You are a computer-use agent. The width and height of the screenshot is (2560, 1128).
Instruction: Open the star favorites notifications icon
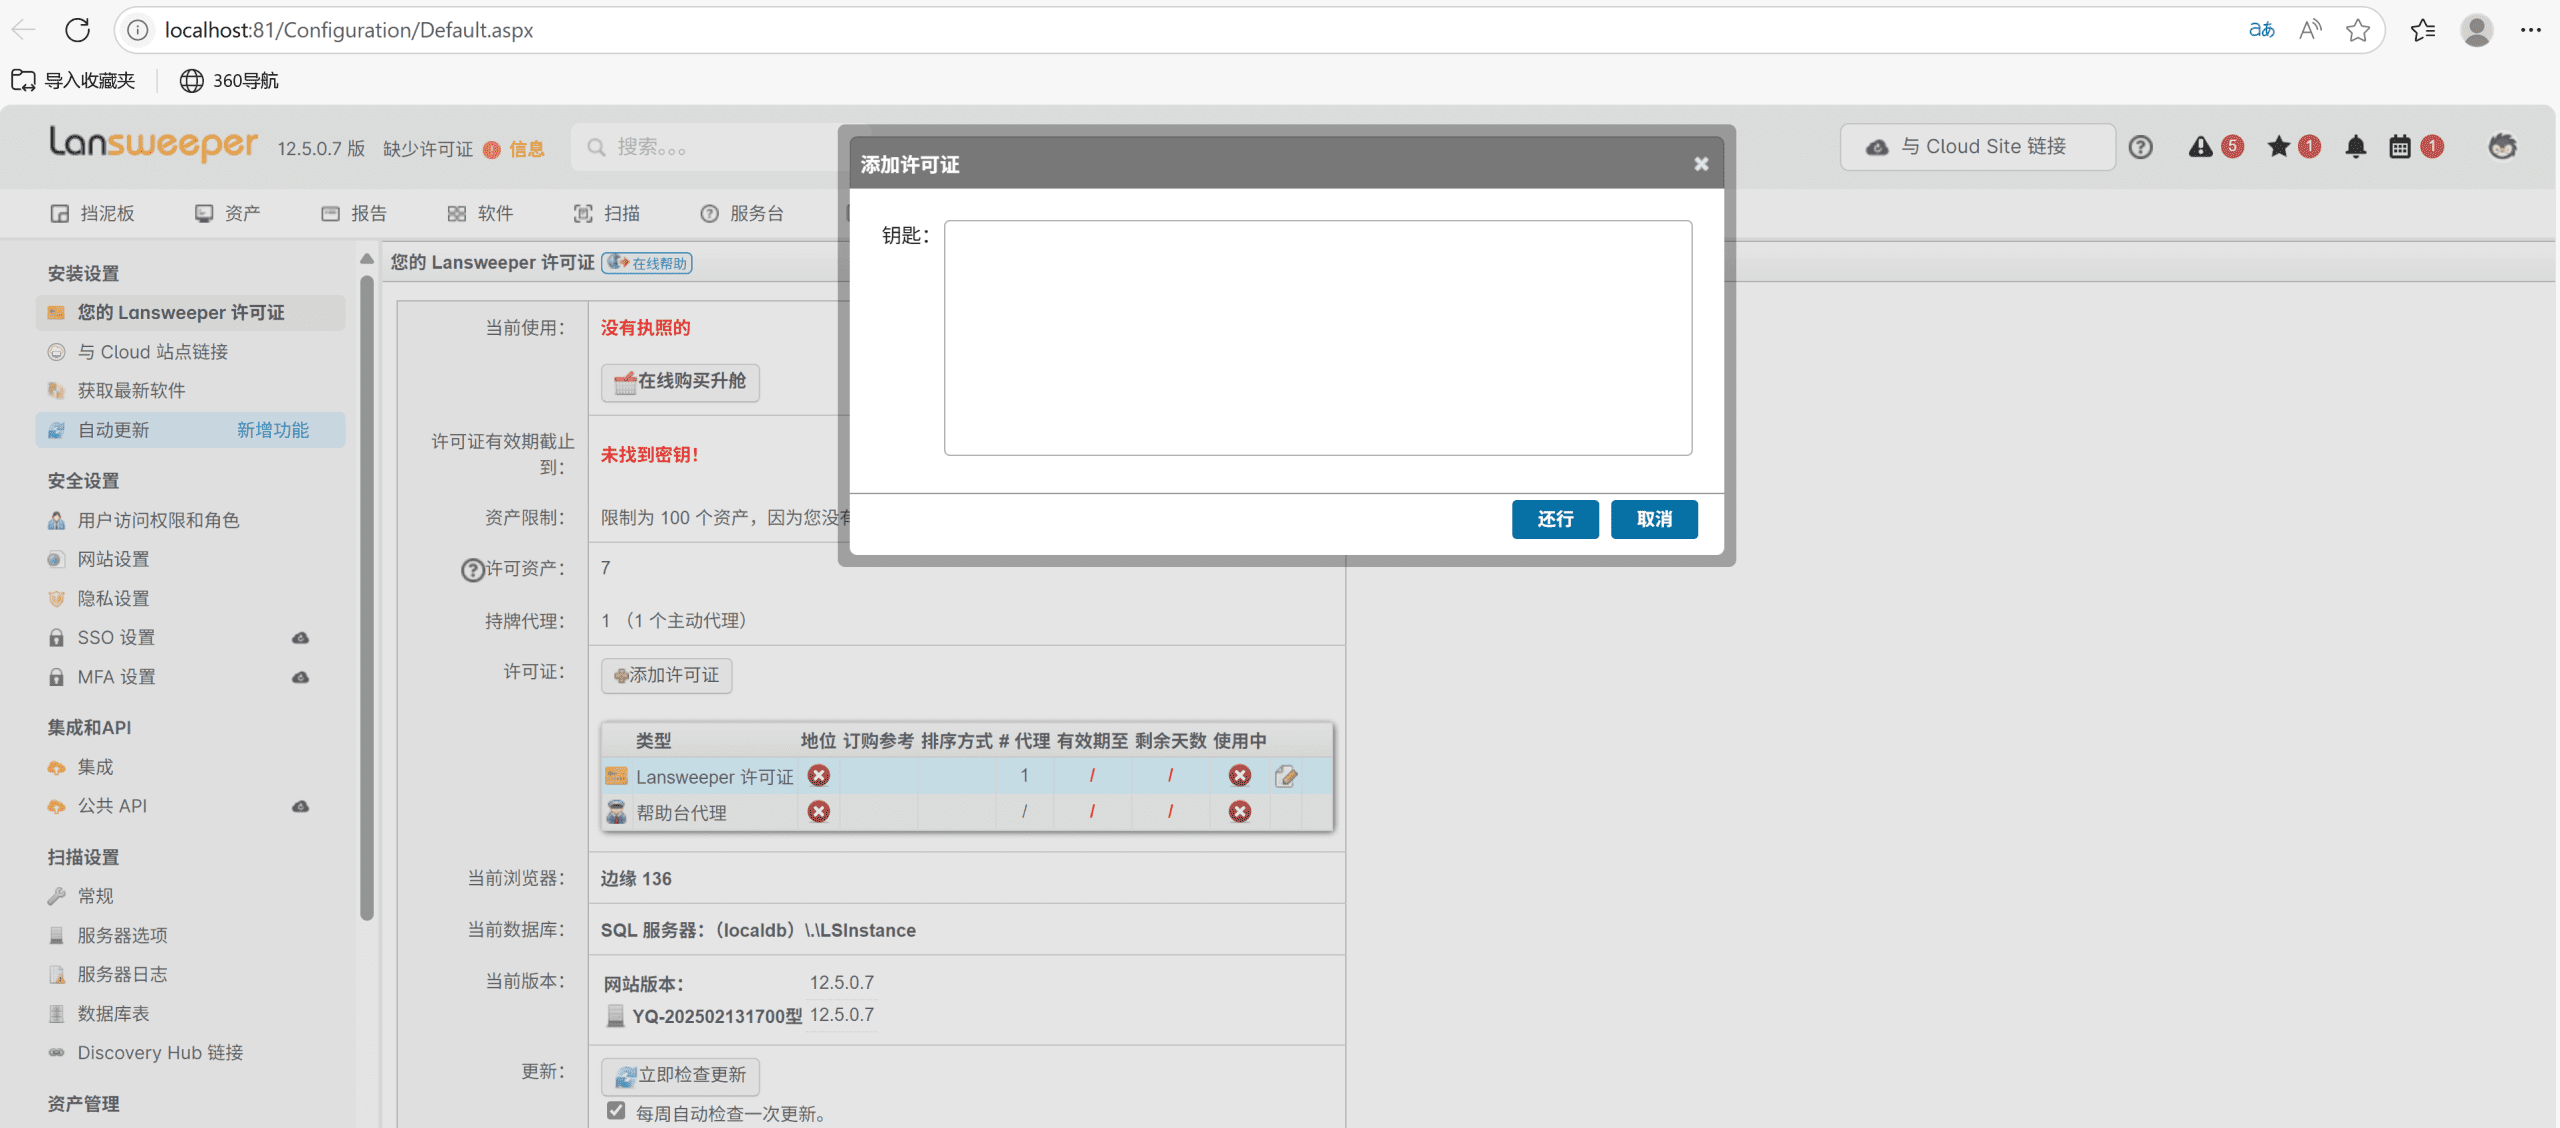(2279, 147)
